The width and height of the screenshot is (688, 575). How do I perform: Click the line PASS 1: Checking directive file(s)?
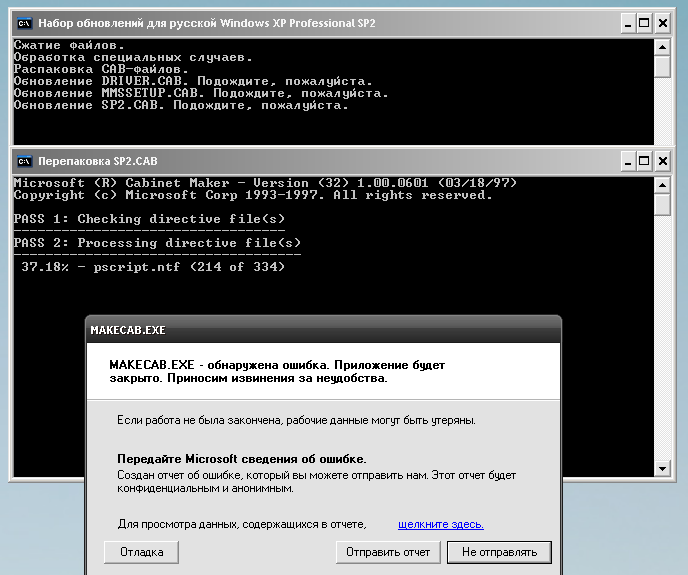[149, 219]
